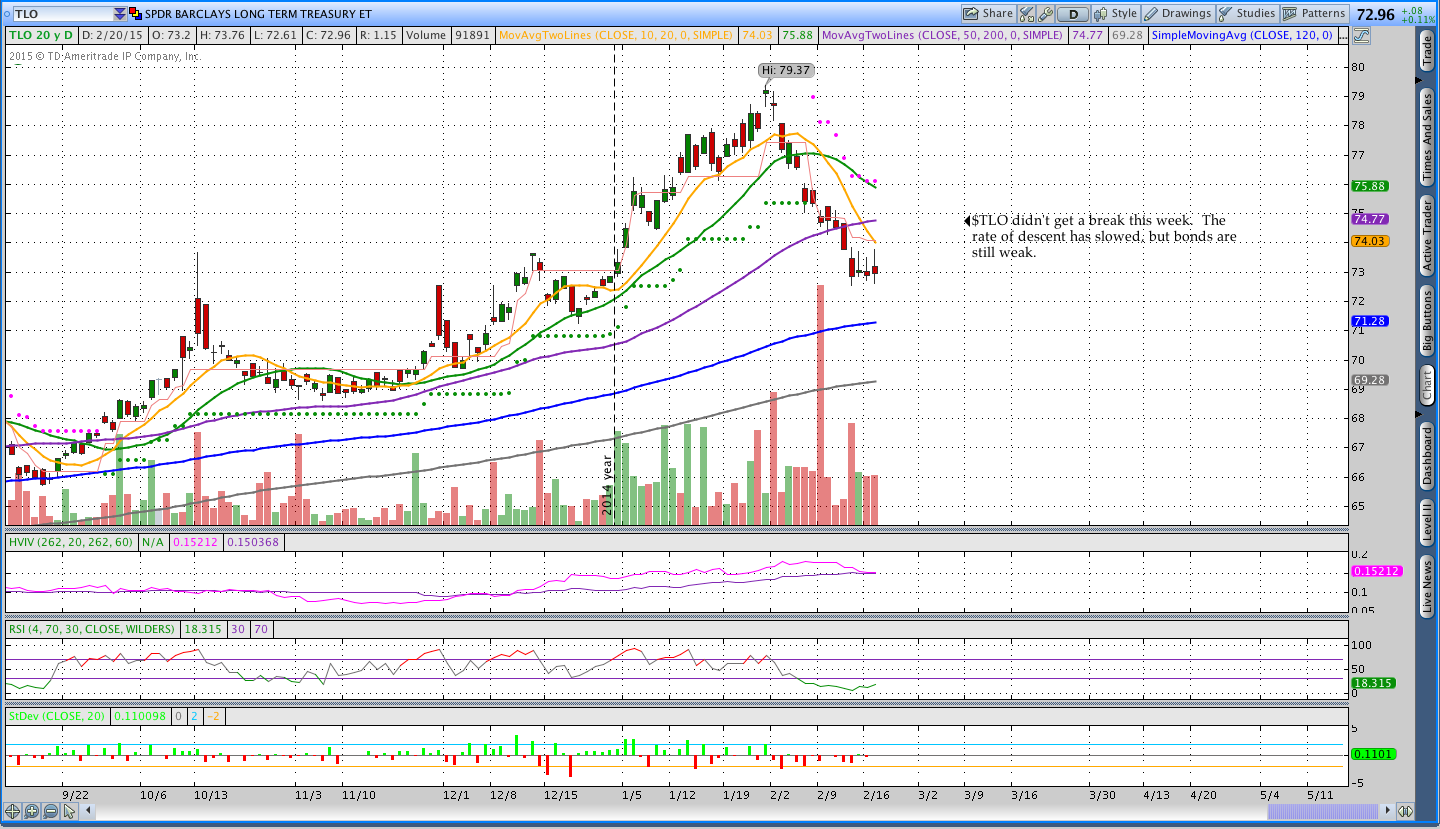Open the Dashboard sidebar tab
Screen dimensions: 1440x829
click(x=1427, y=457)
